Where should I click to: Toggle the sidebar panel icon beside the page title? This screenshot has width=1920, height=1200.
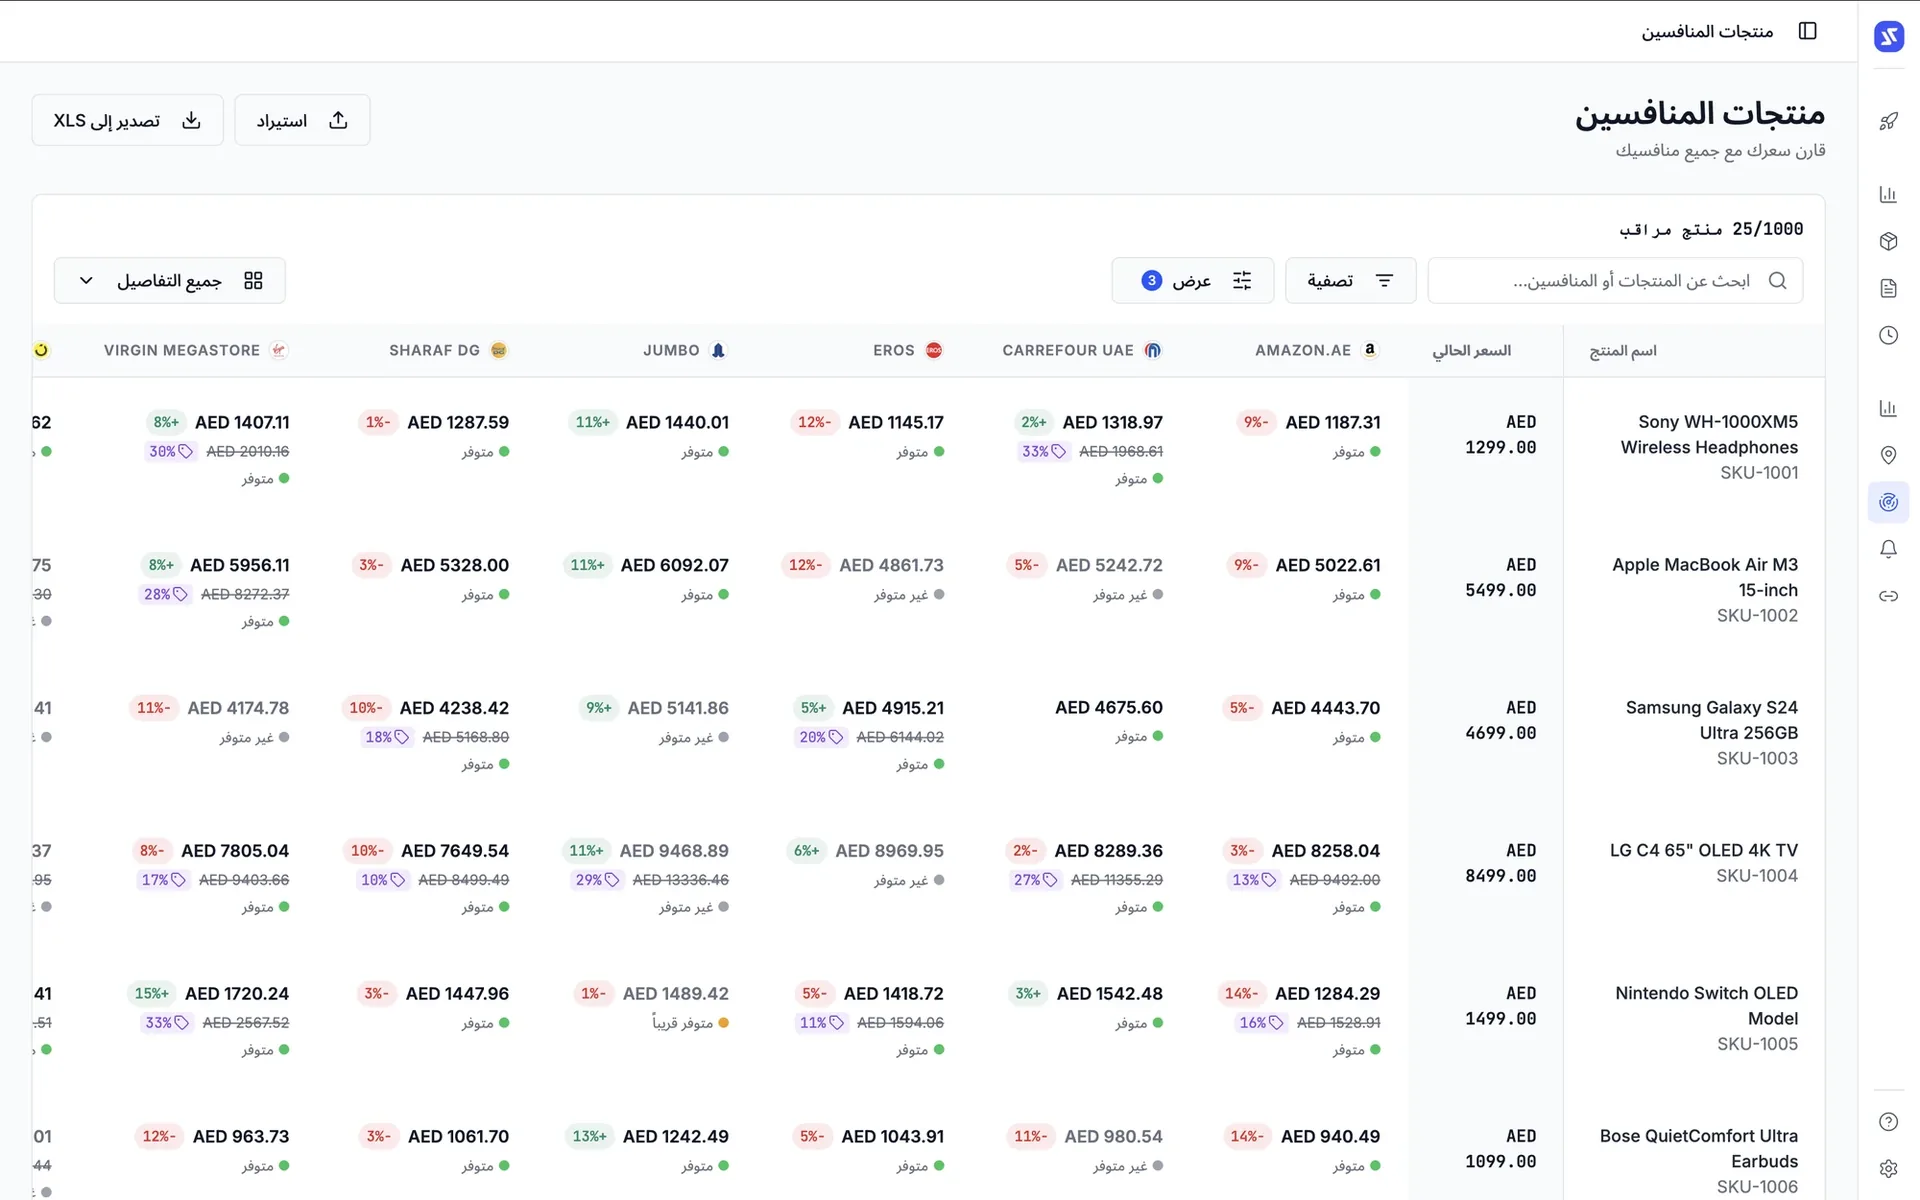pyautogui.click(x=1807, y=31)
